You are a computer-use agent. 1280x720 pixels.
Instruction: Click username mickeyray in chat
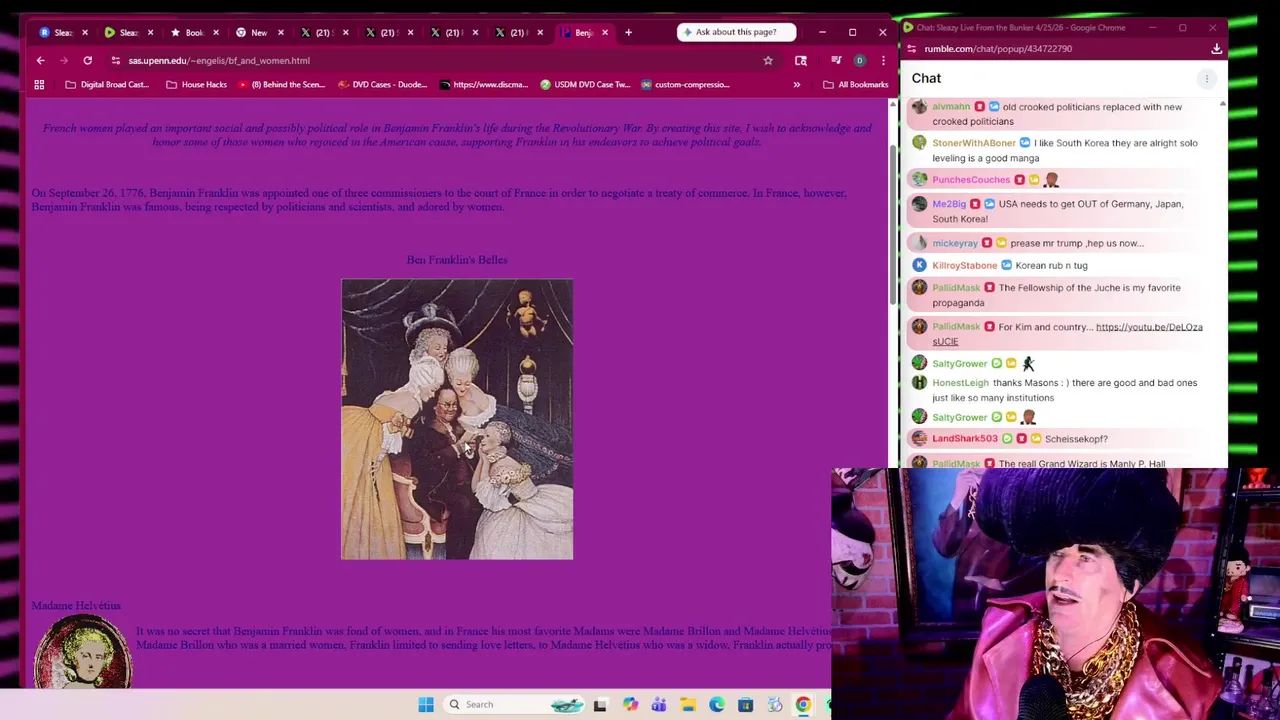[x=955, y=243]
